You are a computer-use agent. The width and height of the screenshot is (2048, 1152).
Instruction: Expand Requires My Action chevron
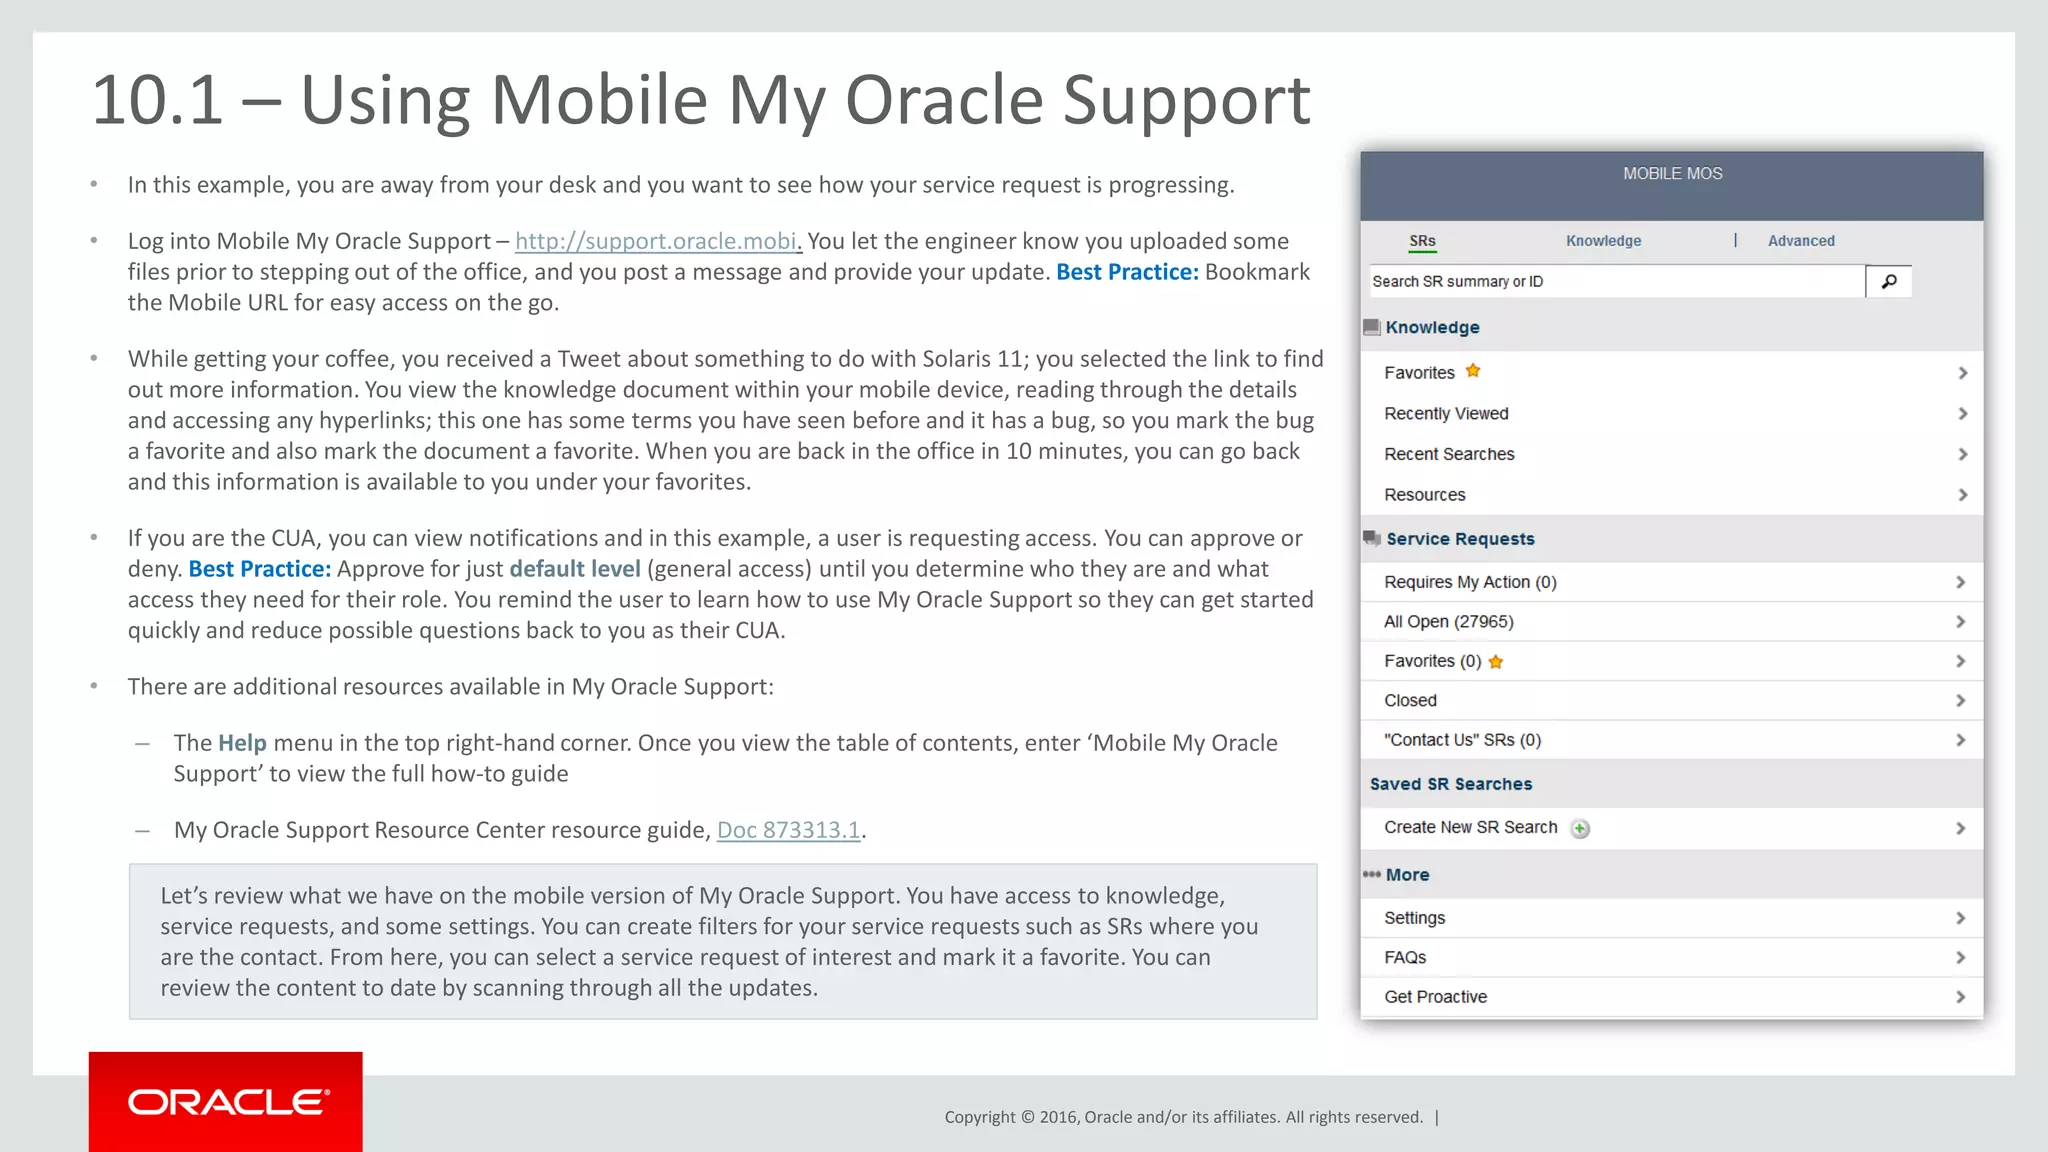click(x=1960, y=582)
